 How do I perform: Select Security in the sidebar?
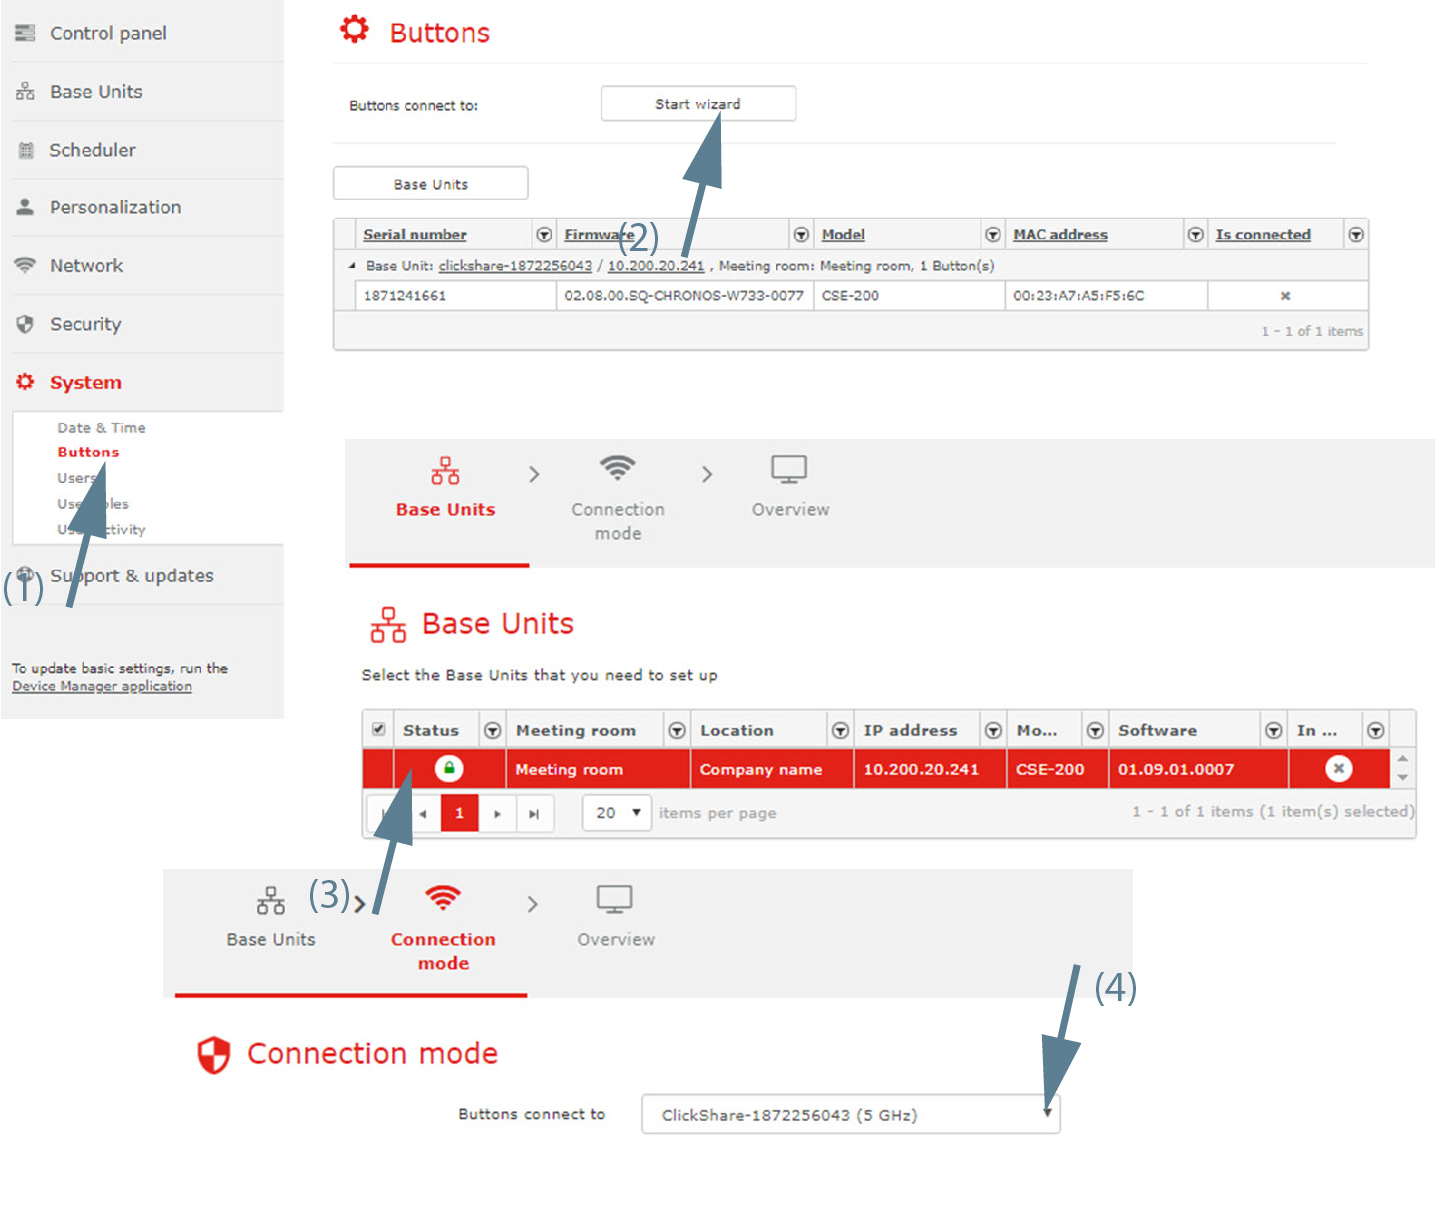point(86,324)
